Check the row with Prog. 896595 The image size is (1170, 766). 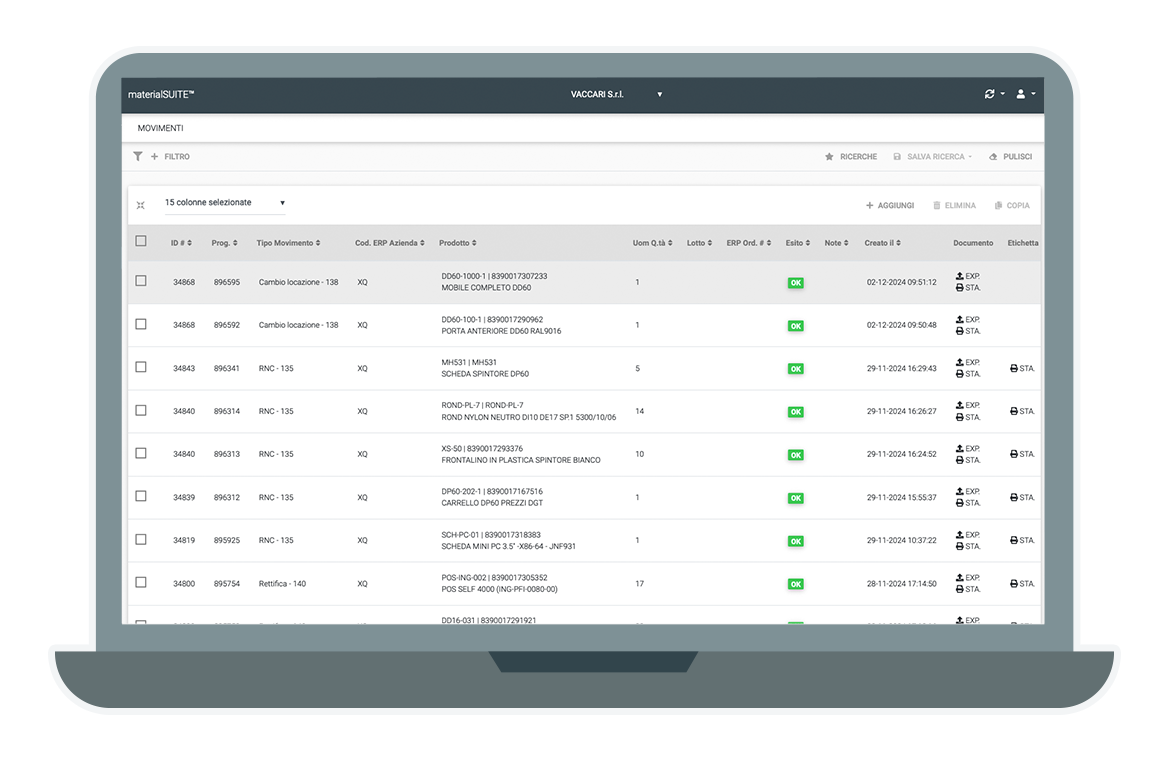(141, 281)
